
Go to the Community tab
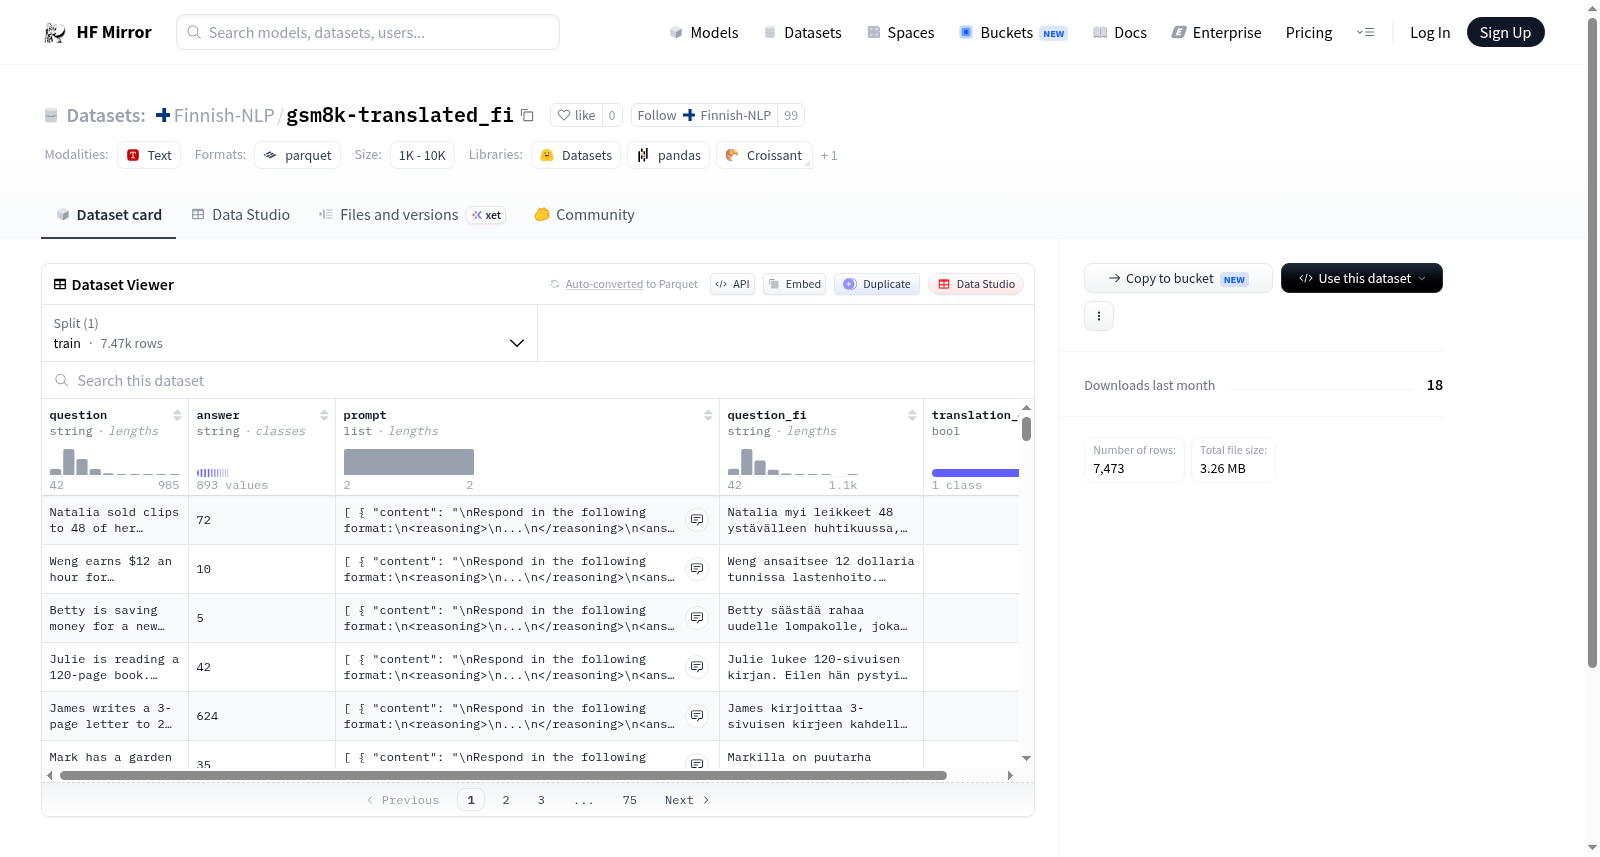tap(585, 215)
